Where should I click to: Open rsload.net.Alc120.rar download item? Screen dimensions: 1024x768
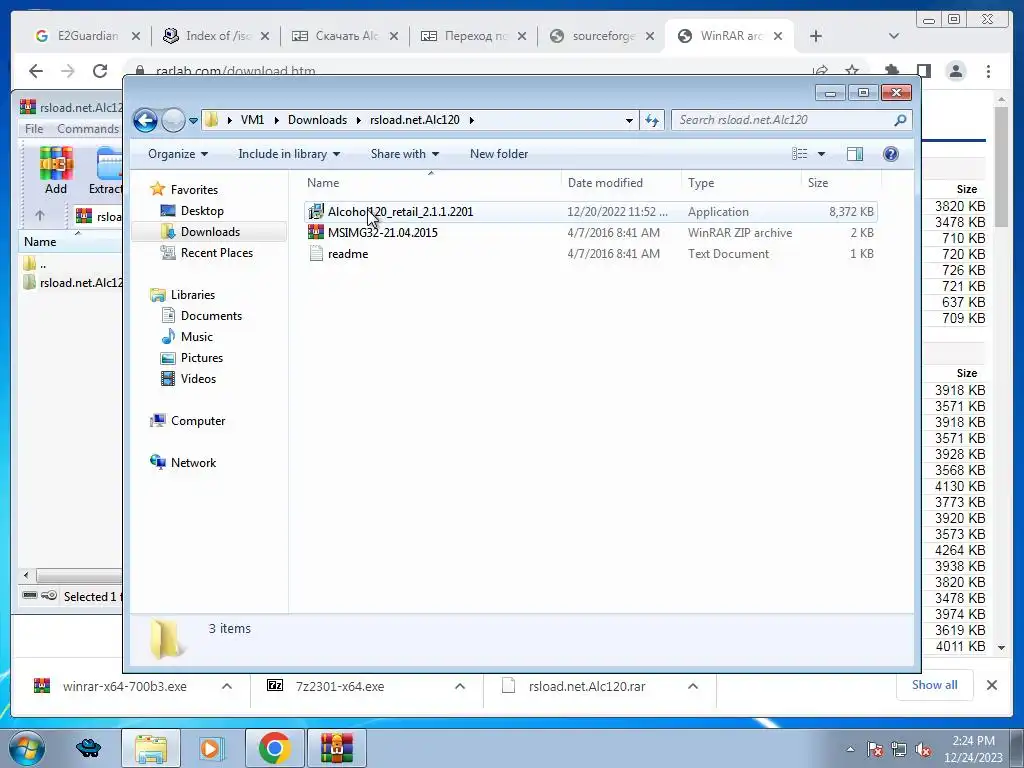(586, 686)
